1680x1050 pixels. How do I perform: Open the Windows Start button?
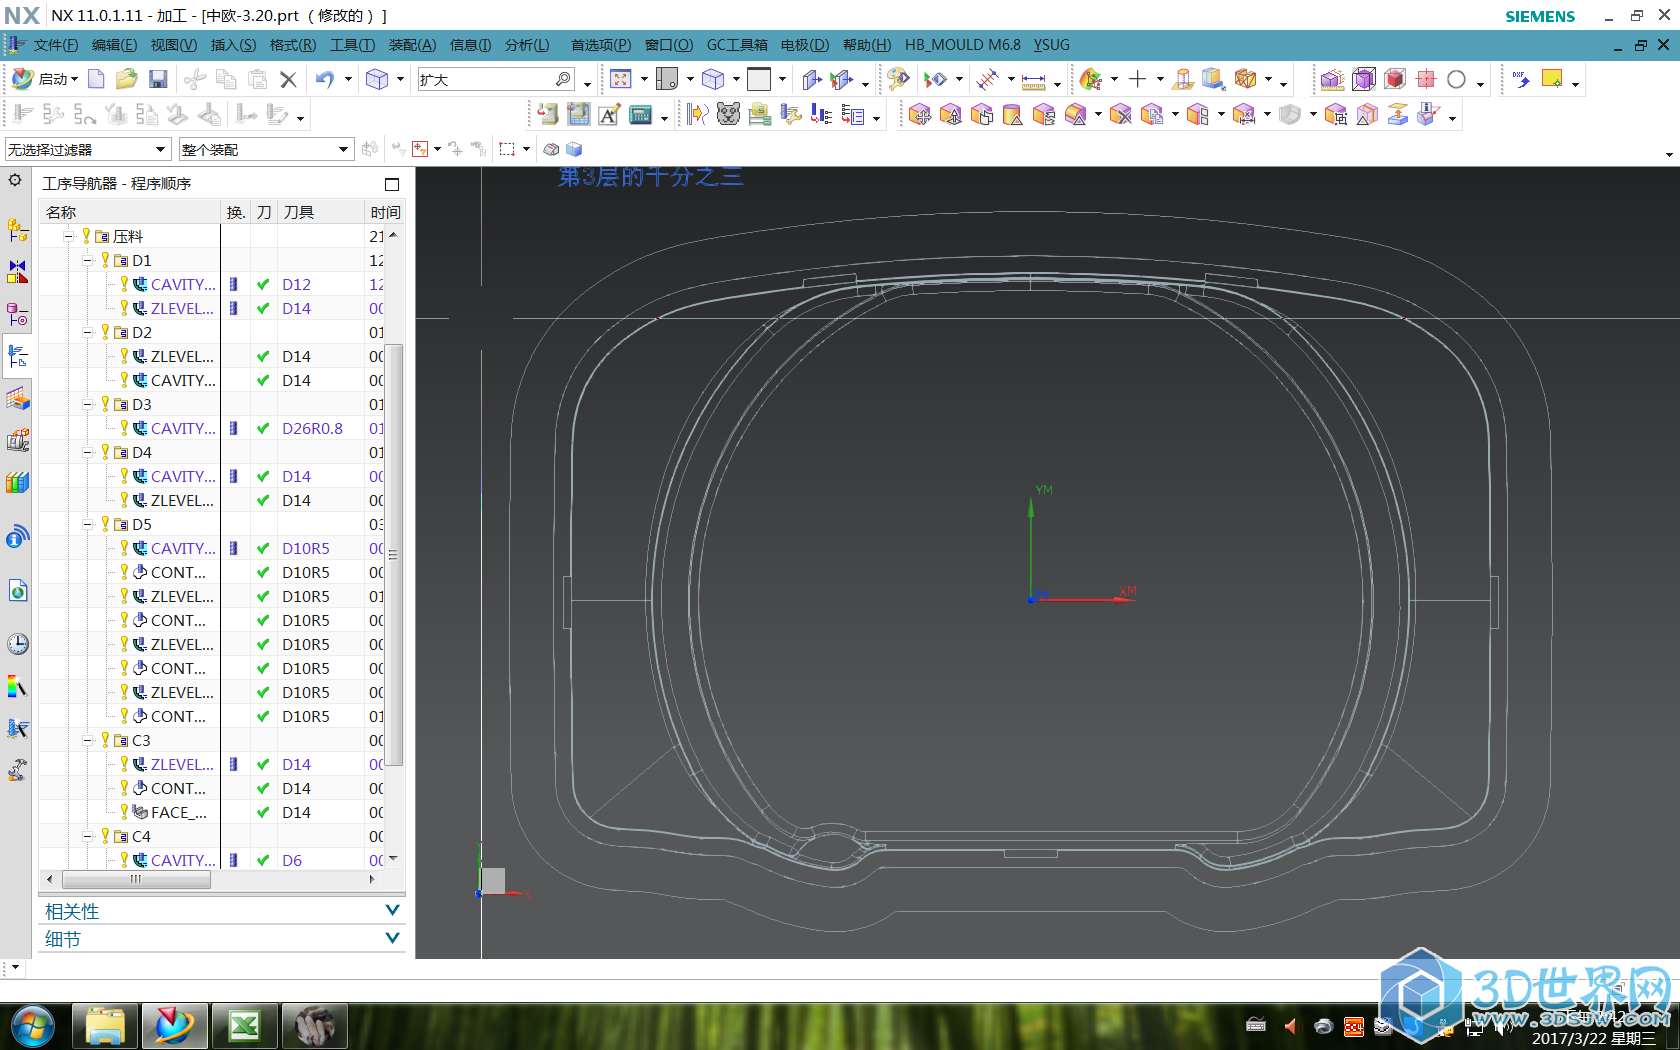coord(33,1026)
